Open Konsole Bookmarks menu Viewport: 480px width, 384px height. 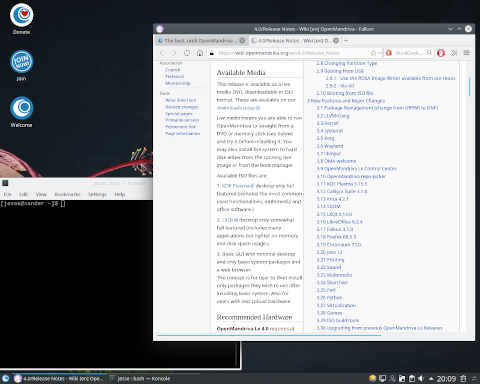coord(67,194)
